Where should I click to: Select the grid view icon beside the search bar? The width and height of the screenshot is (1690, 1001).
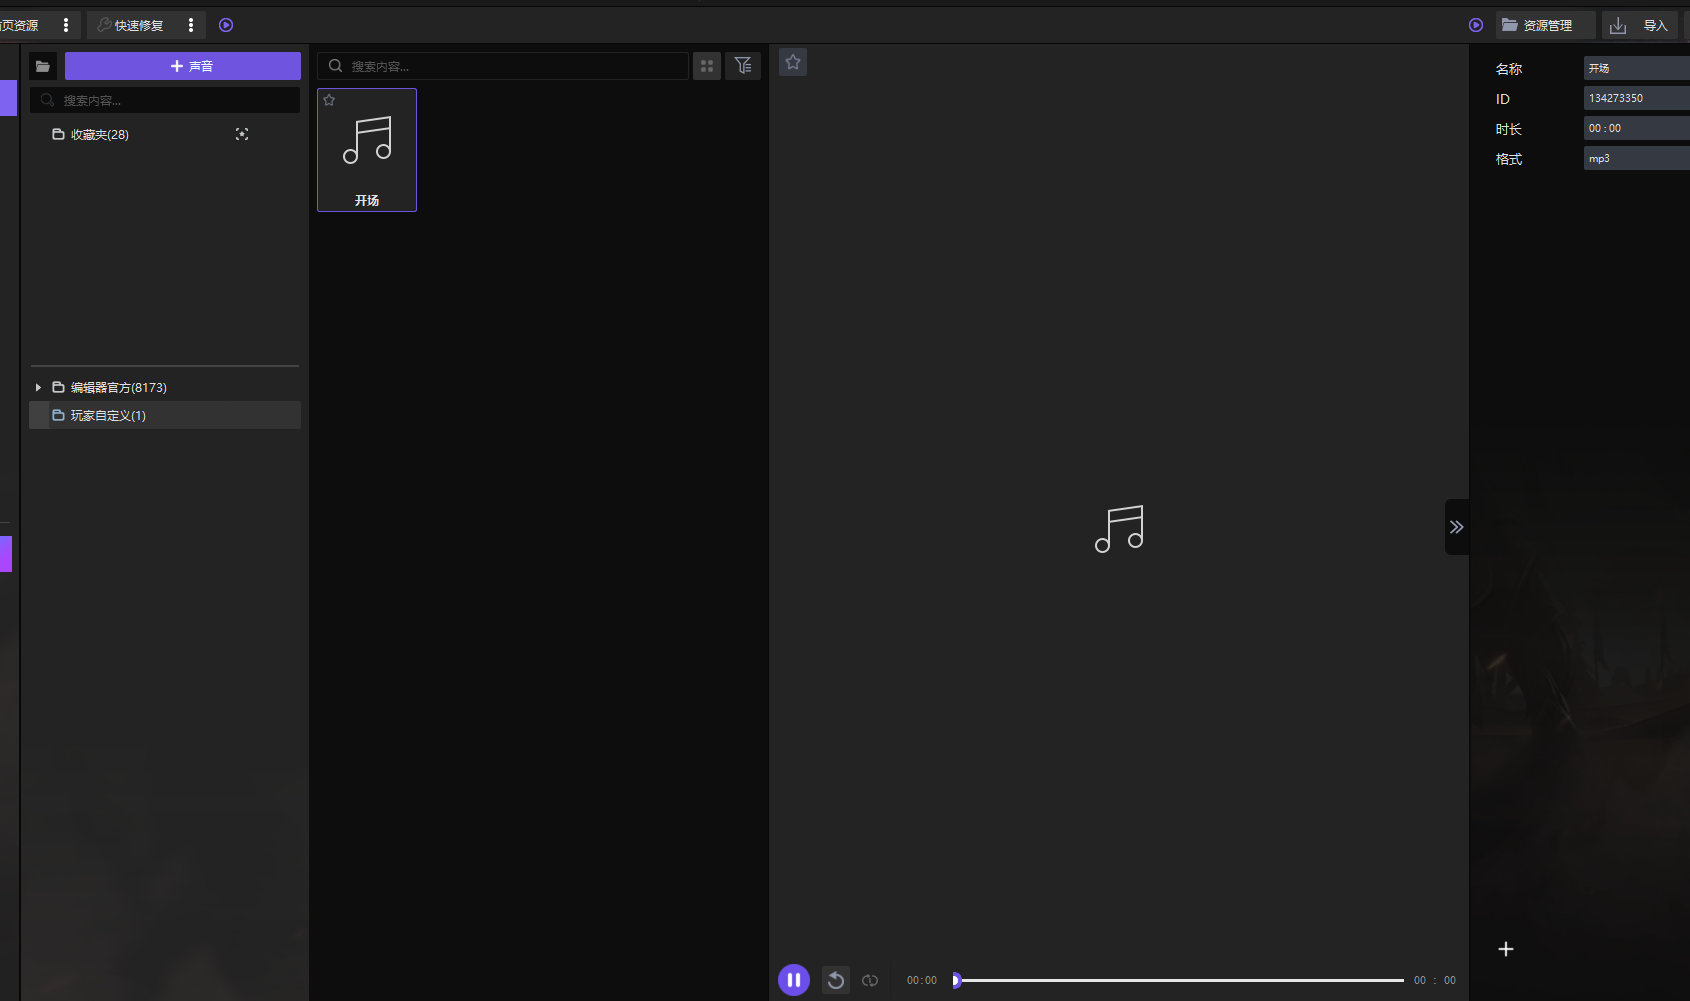click(x=707, y=65)
